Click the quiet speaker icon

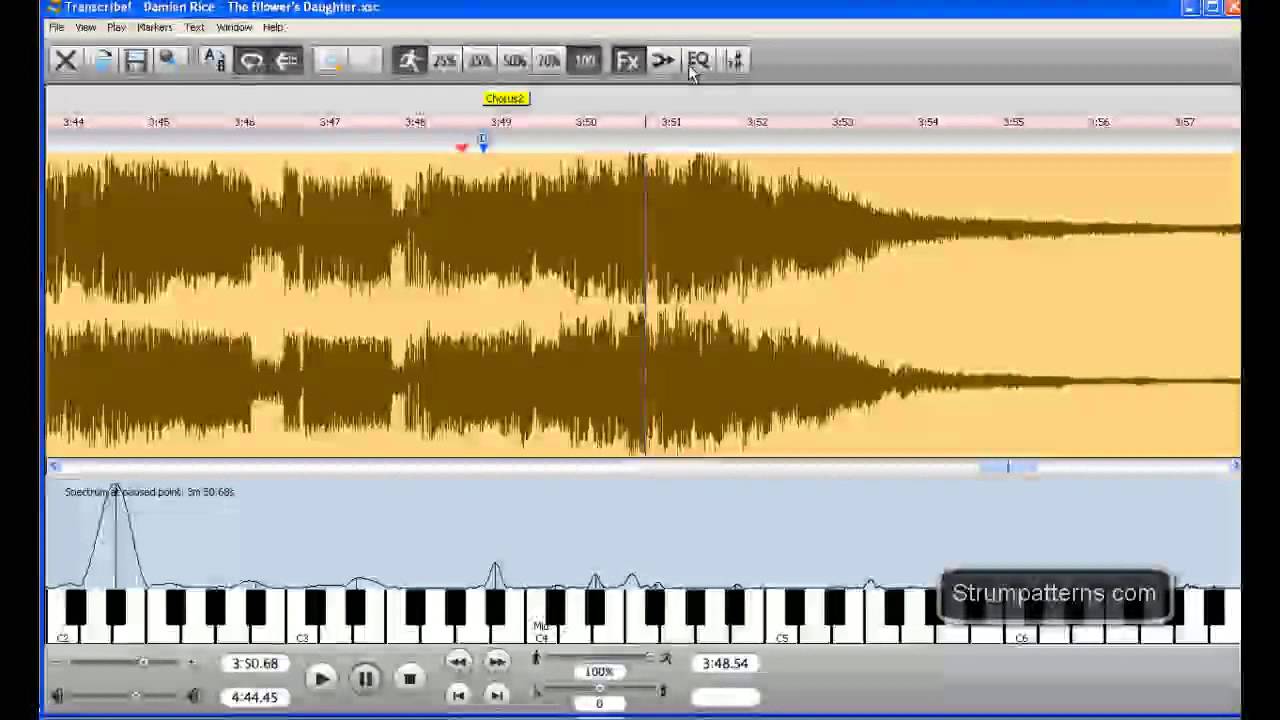coord(57,696)
